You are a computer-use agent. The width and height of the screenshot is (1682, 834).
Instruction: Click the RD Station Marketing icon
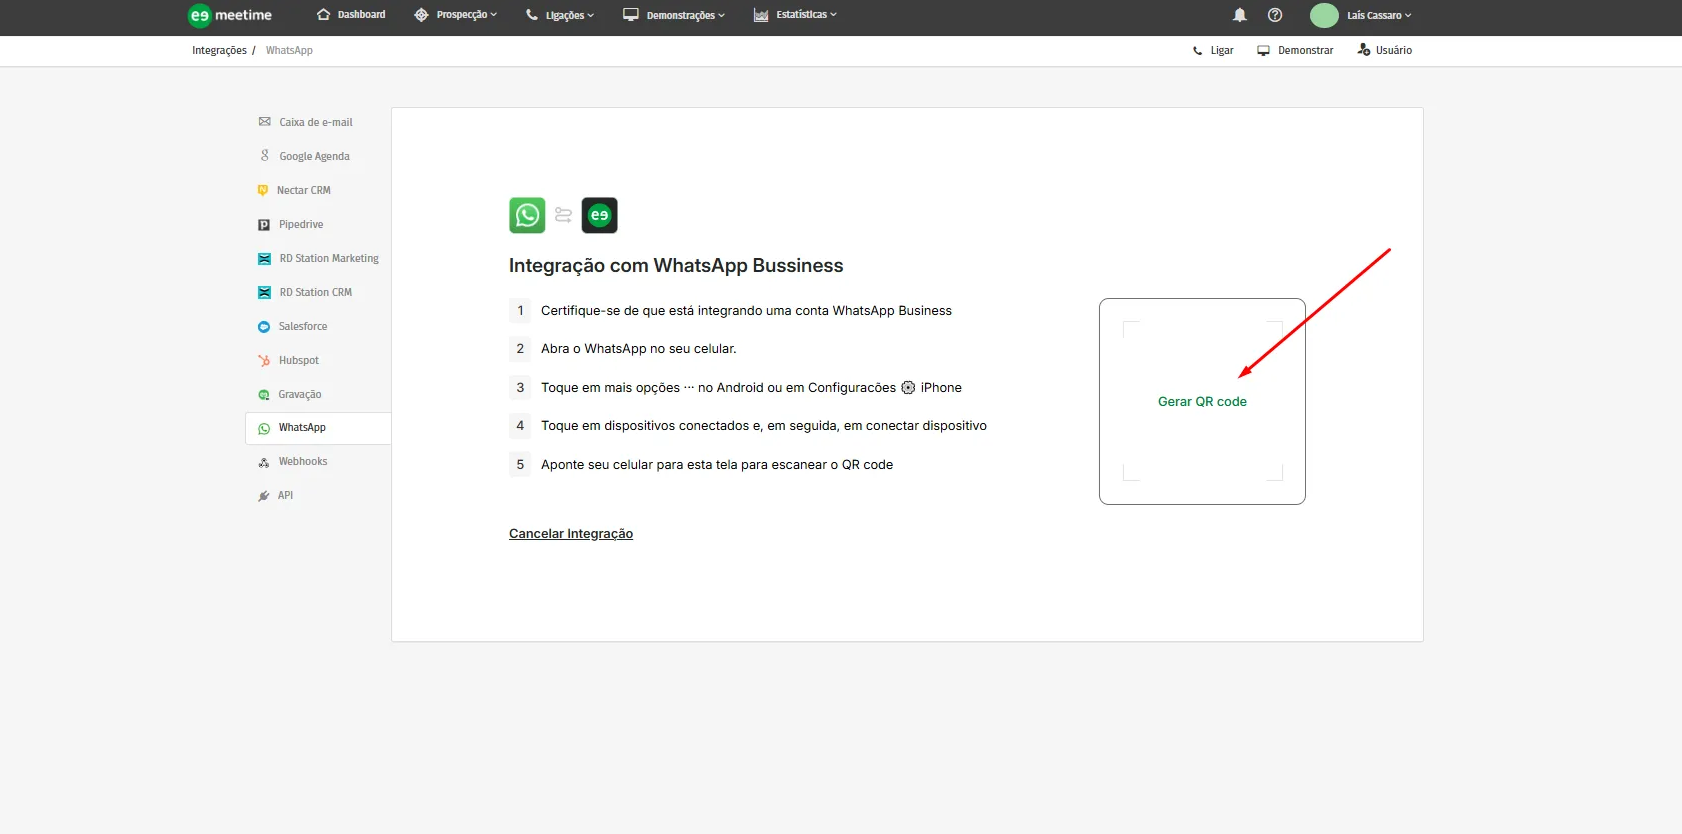264,259
